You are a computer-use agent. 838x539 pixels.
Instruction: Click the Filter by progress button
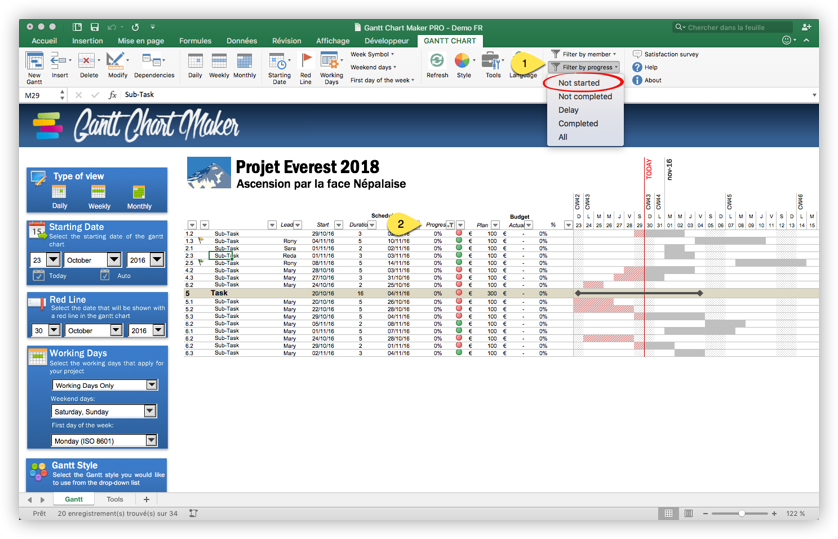pyautogui.click(x=584, y=67)
